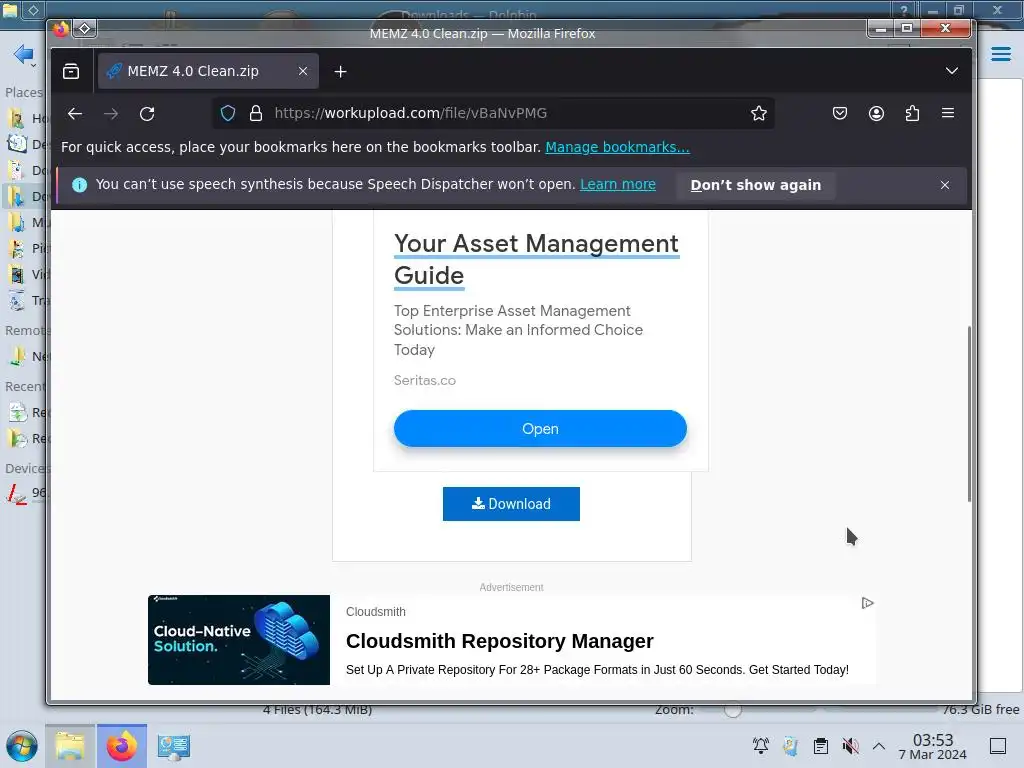
Task: Select the MEMZ 4.0 Clean.zip tab
Action: [208, 71]
